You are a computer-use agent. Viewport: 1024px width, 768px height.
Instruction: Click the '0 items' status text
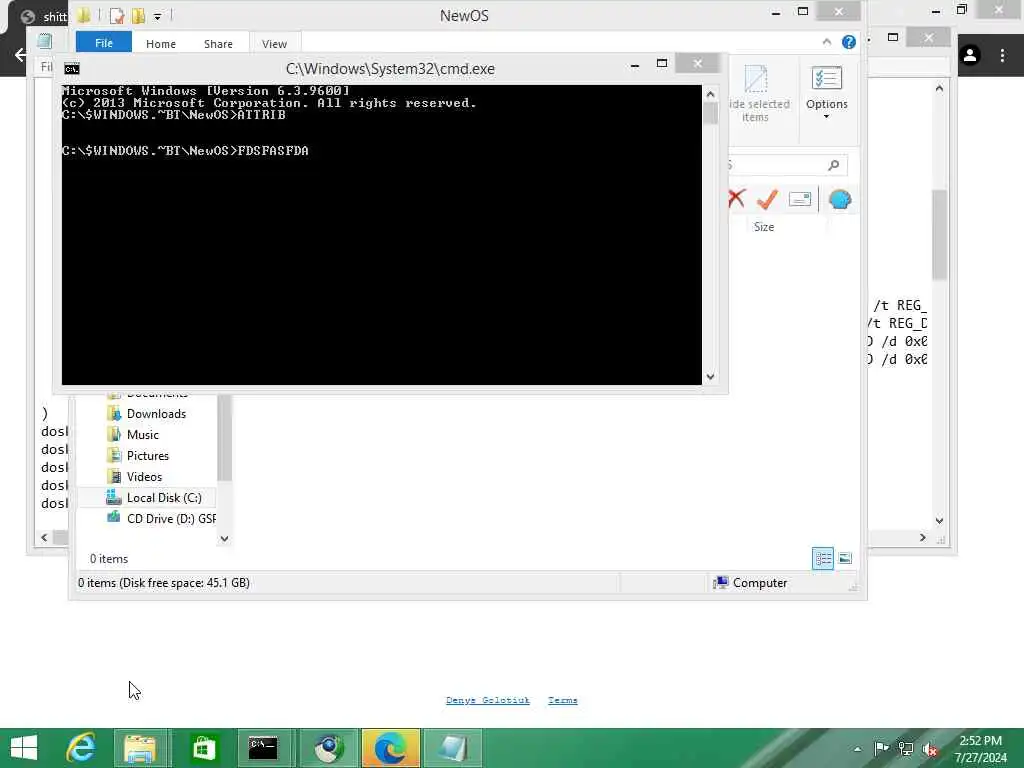click(108, 559)
